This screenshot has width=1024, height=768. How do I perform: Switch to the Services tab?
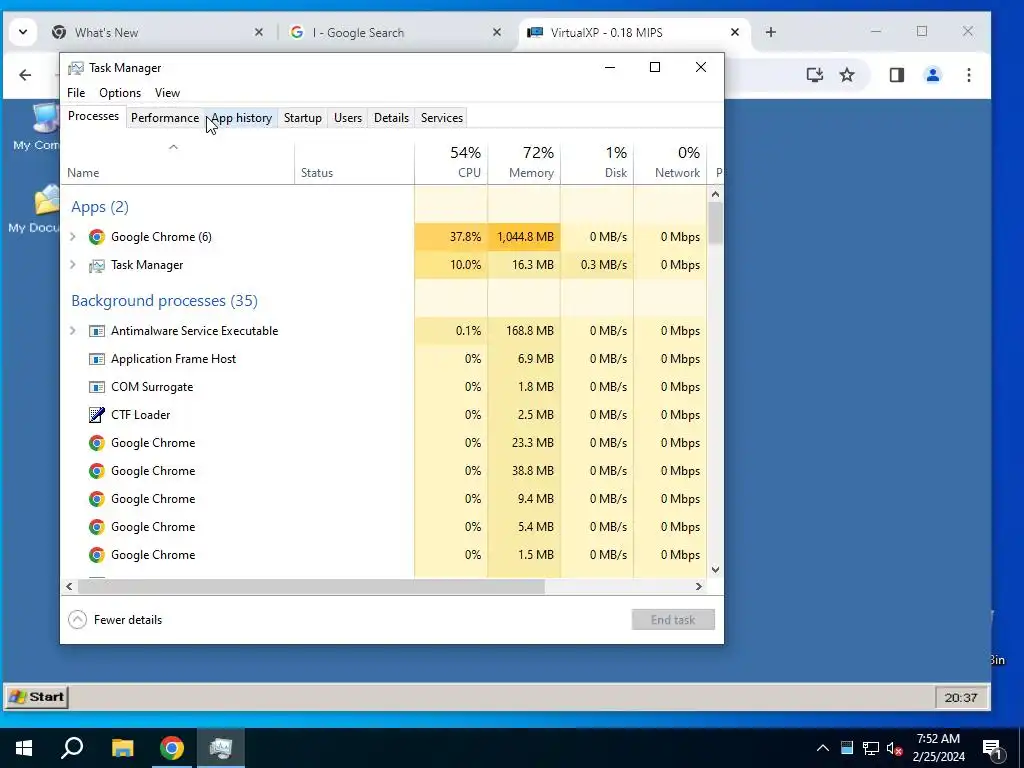click(x=442, y=118)
